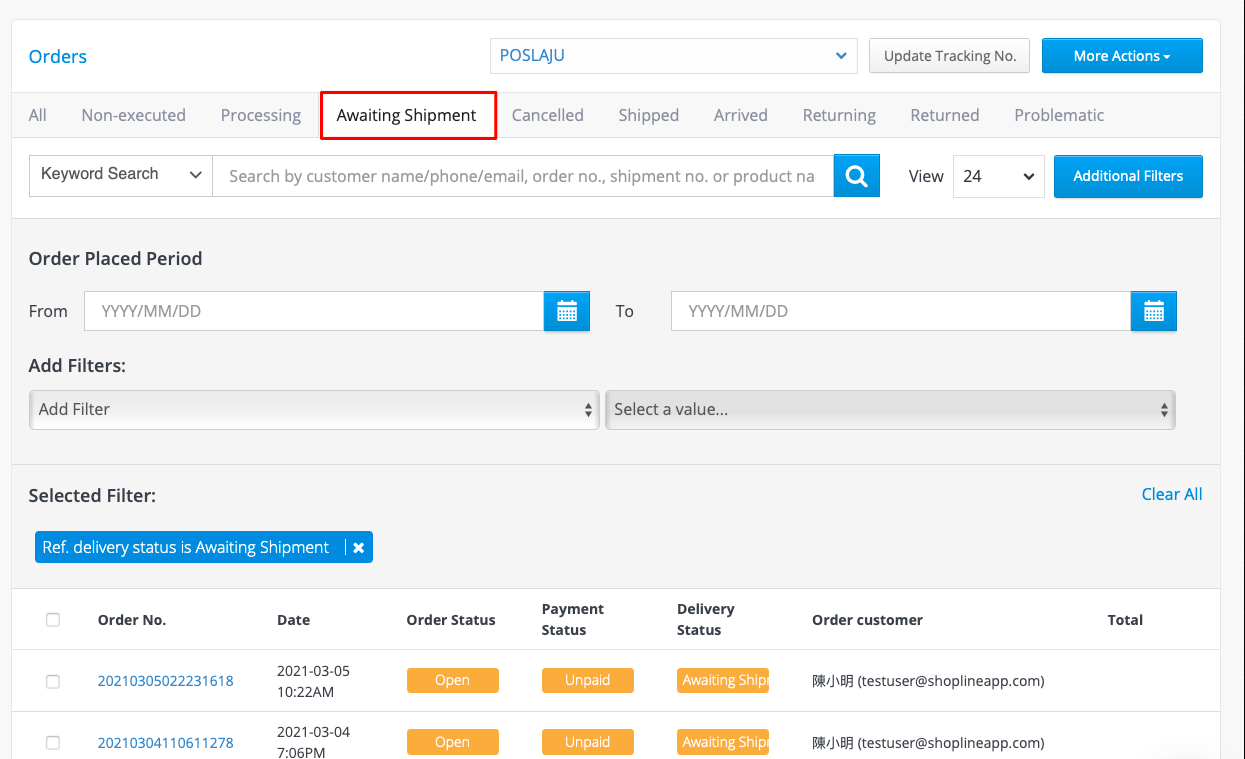Open the From date calendar picker
This screenshot has height=759, width=1245.
pos(567,311)
